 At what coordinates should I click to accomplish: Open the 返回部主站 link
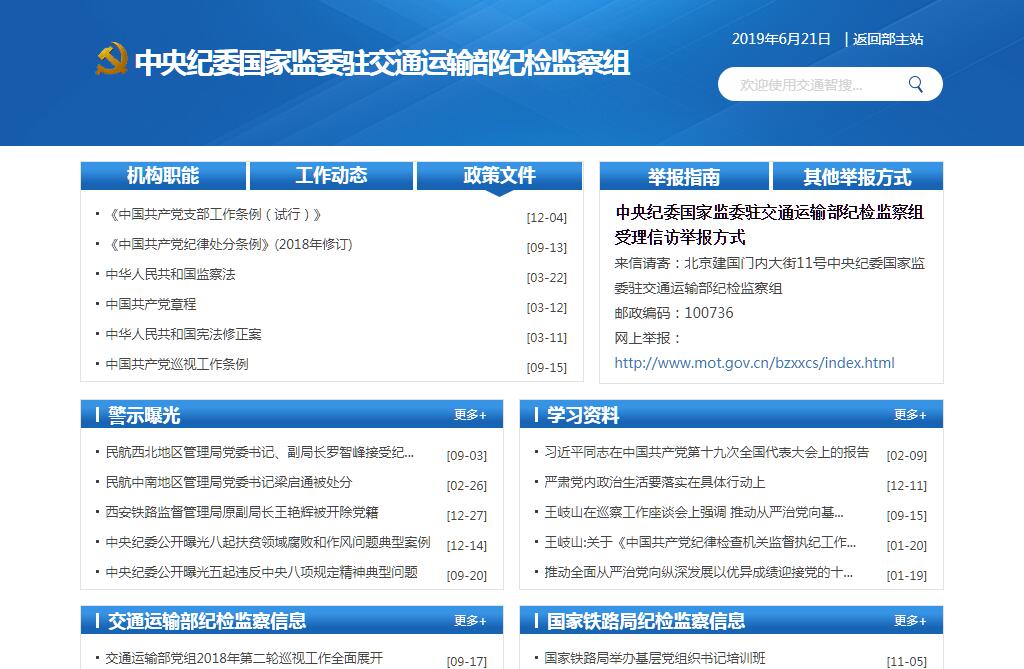(x=888, y=39)
